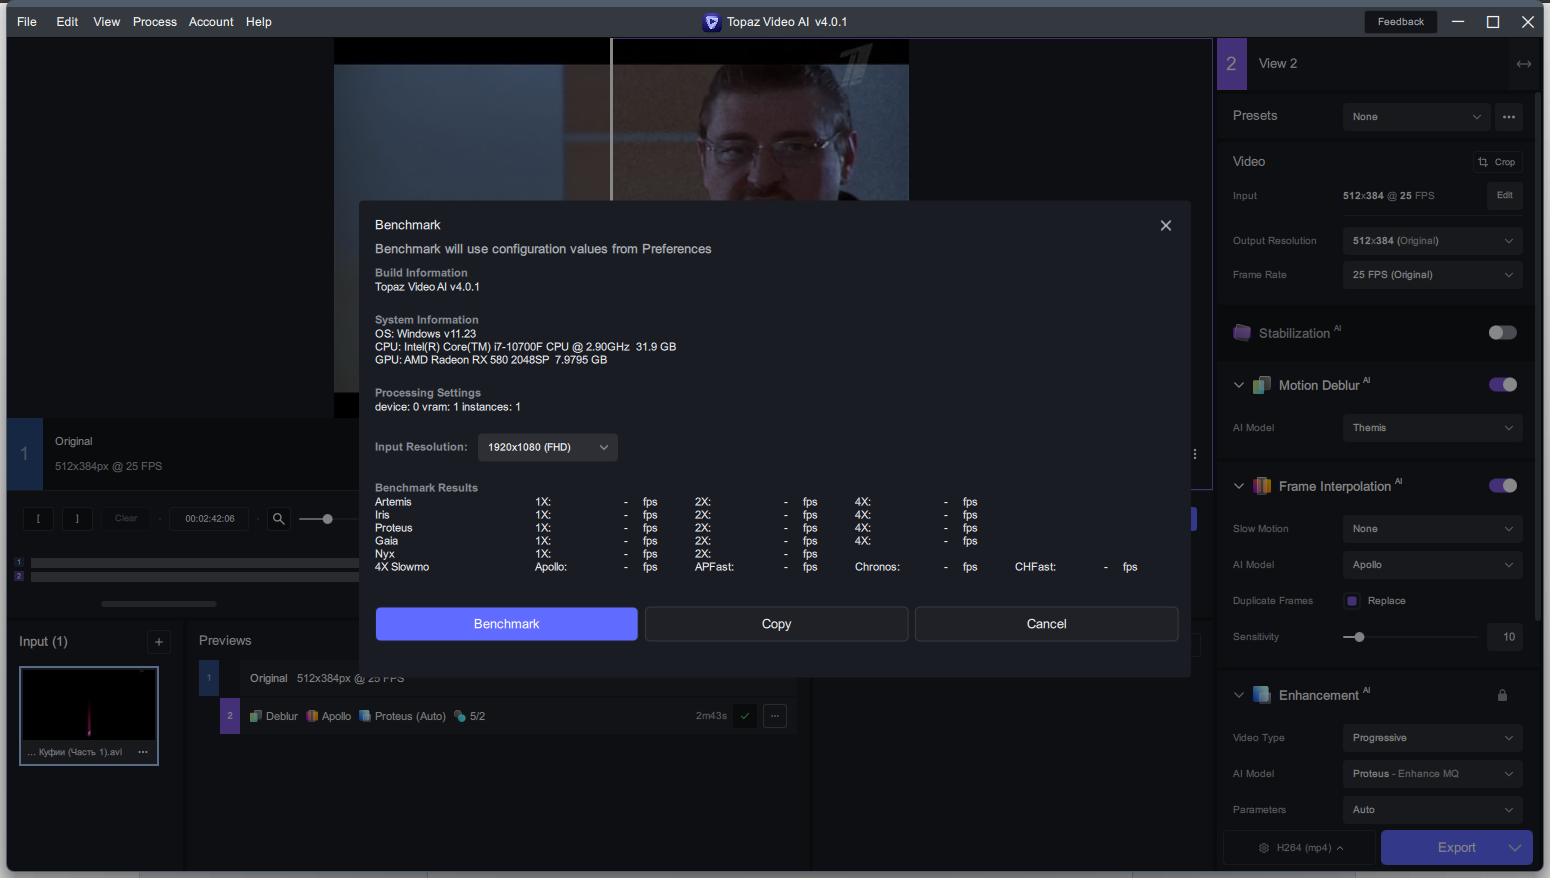Start the test with Benchmark button

507,624
